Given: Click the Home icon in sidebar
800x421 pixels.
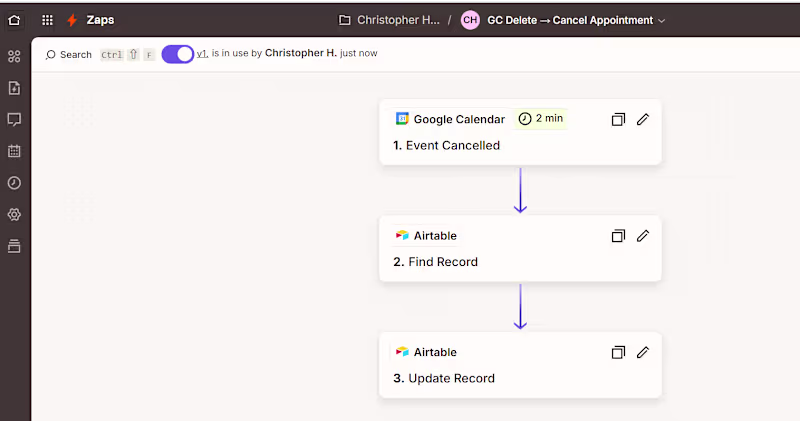Looking at the screenshot, I should click(14, 19).
